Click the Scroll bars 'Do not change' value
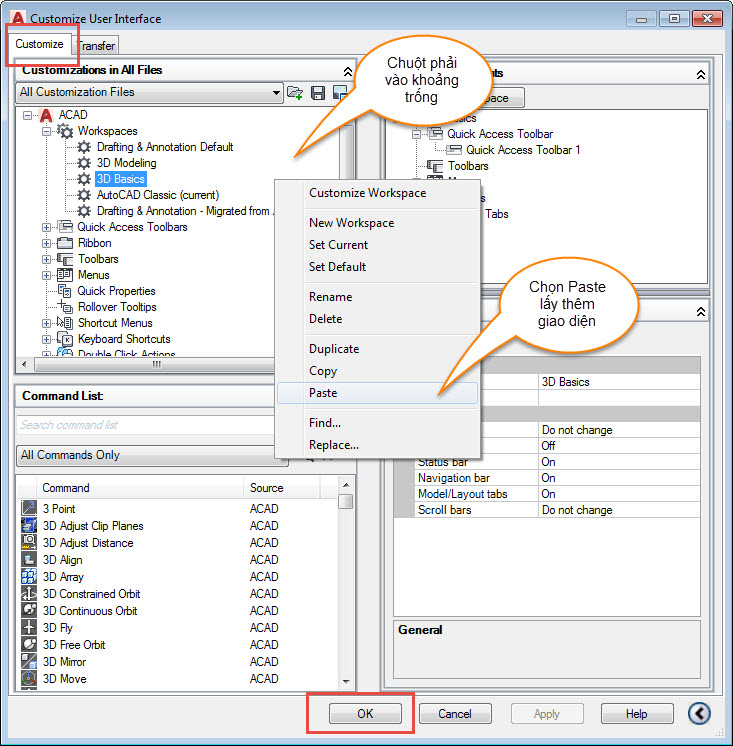 (619, 510)
